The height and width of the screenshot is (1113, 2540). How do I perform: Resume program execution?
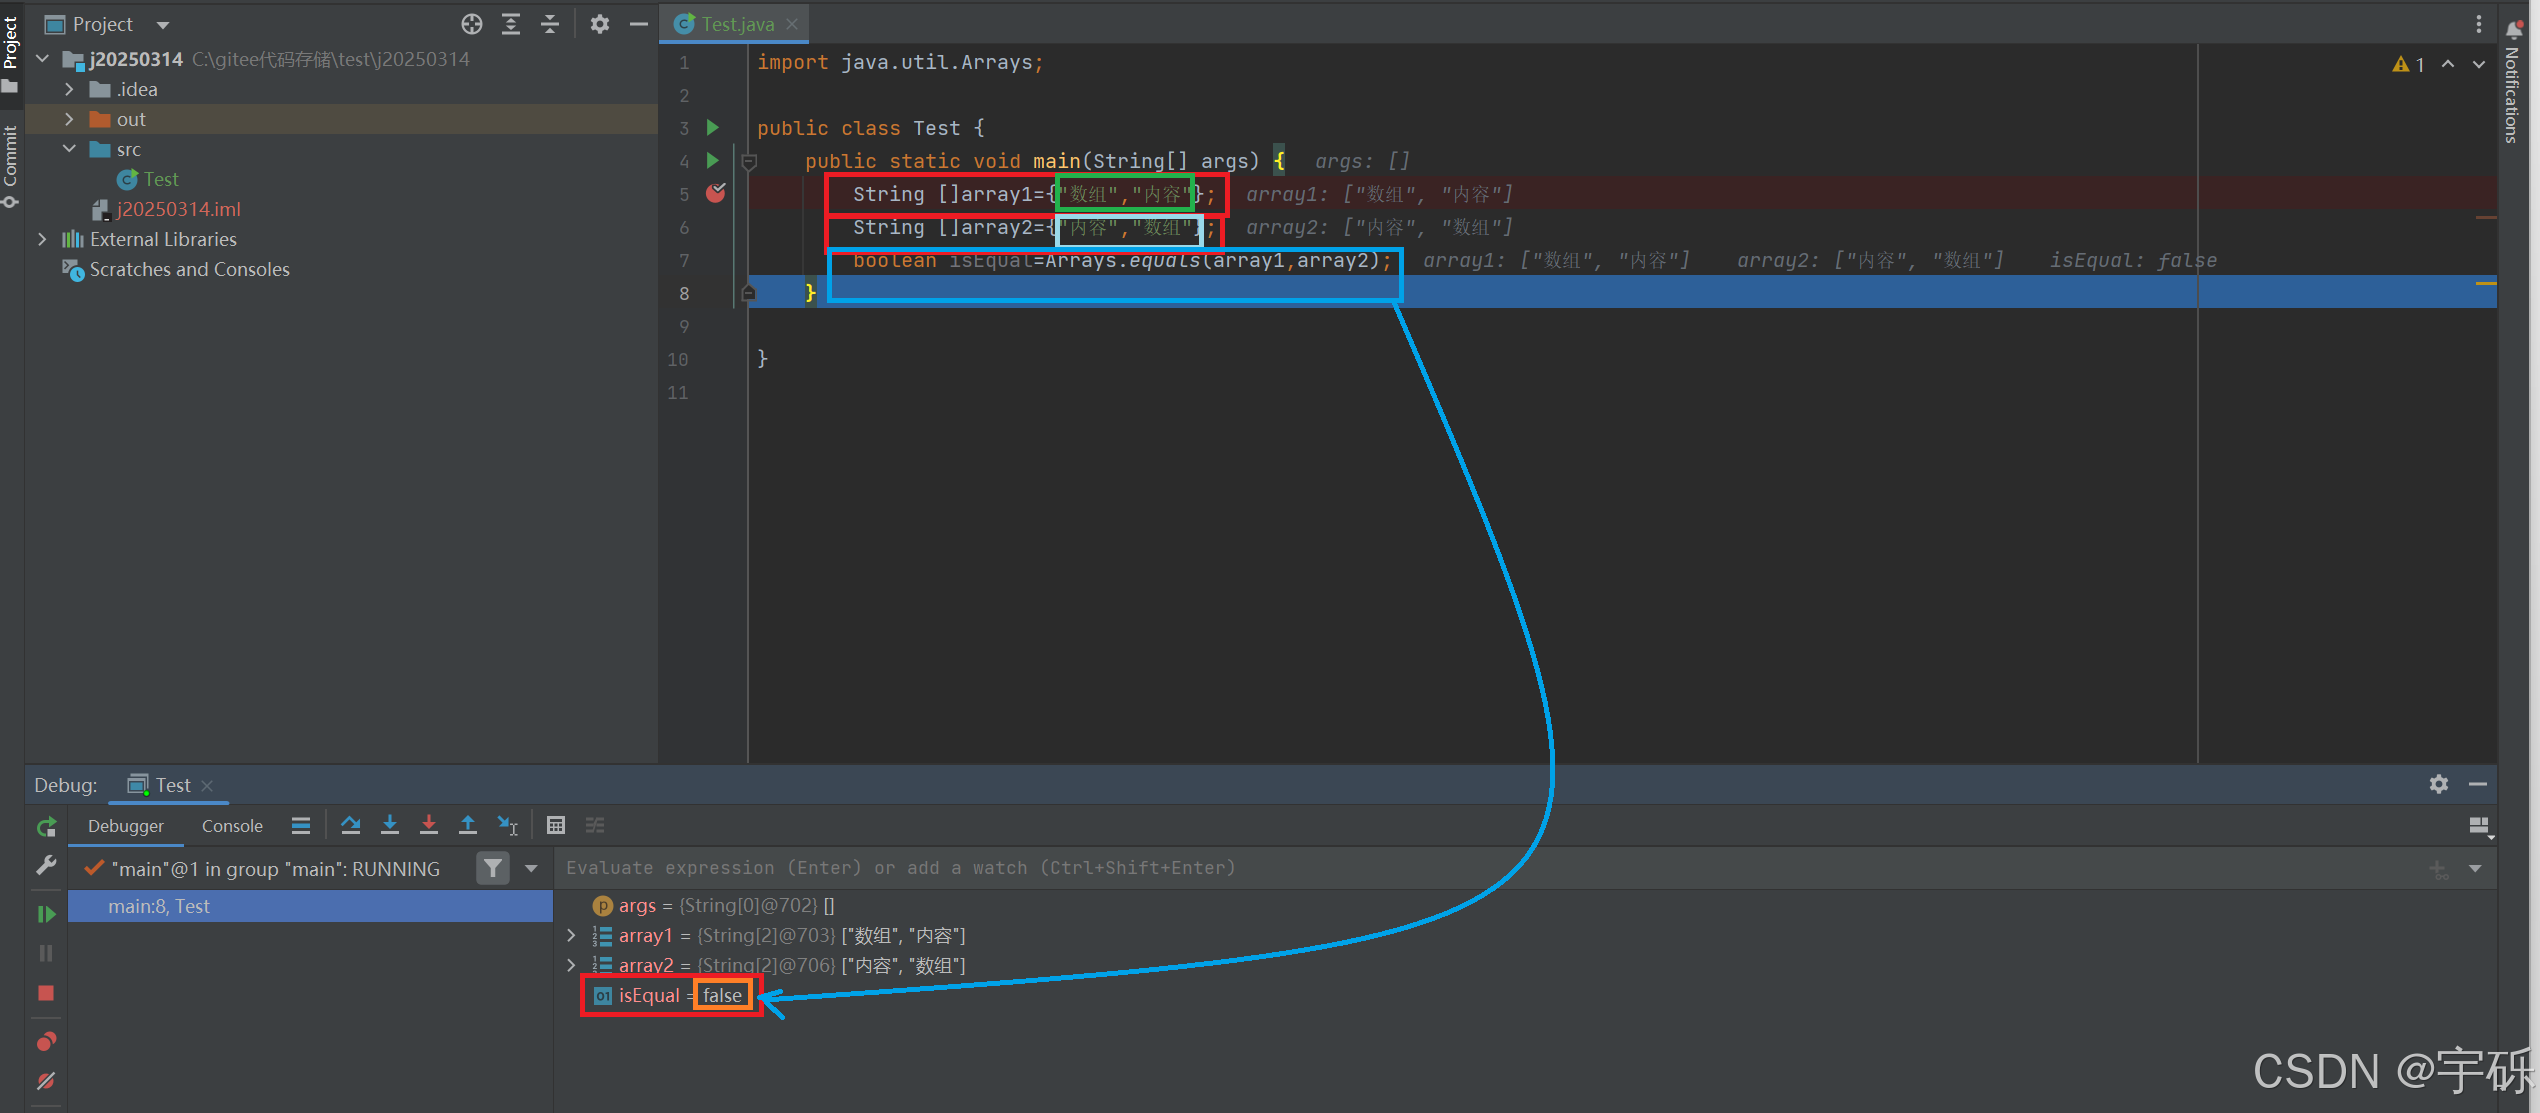coord(46,914)
